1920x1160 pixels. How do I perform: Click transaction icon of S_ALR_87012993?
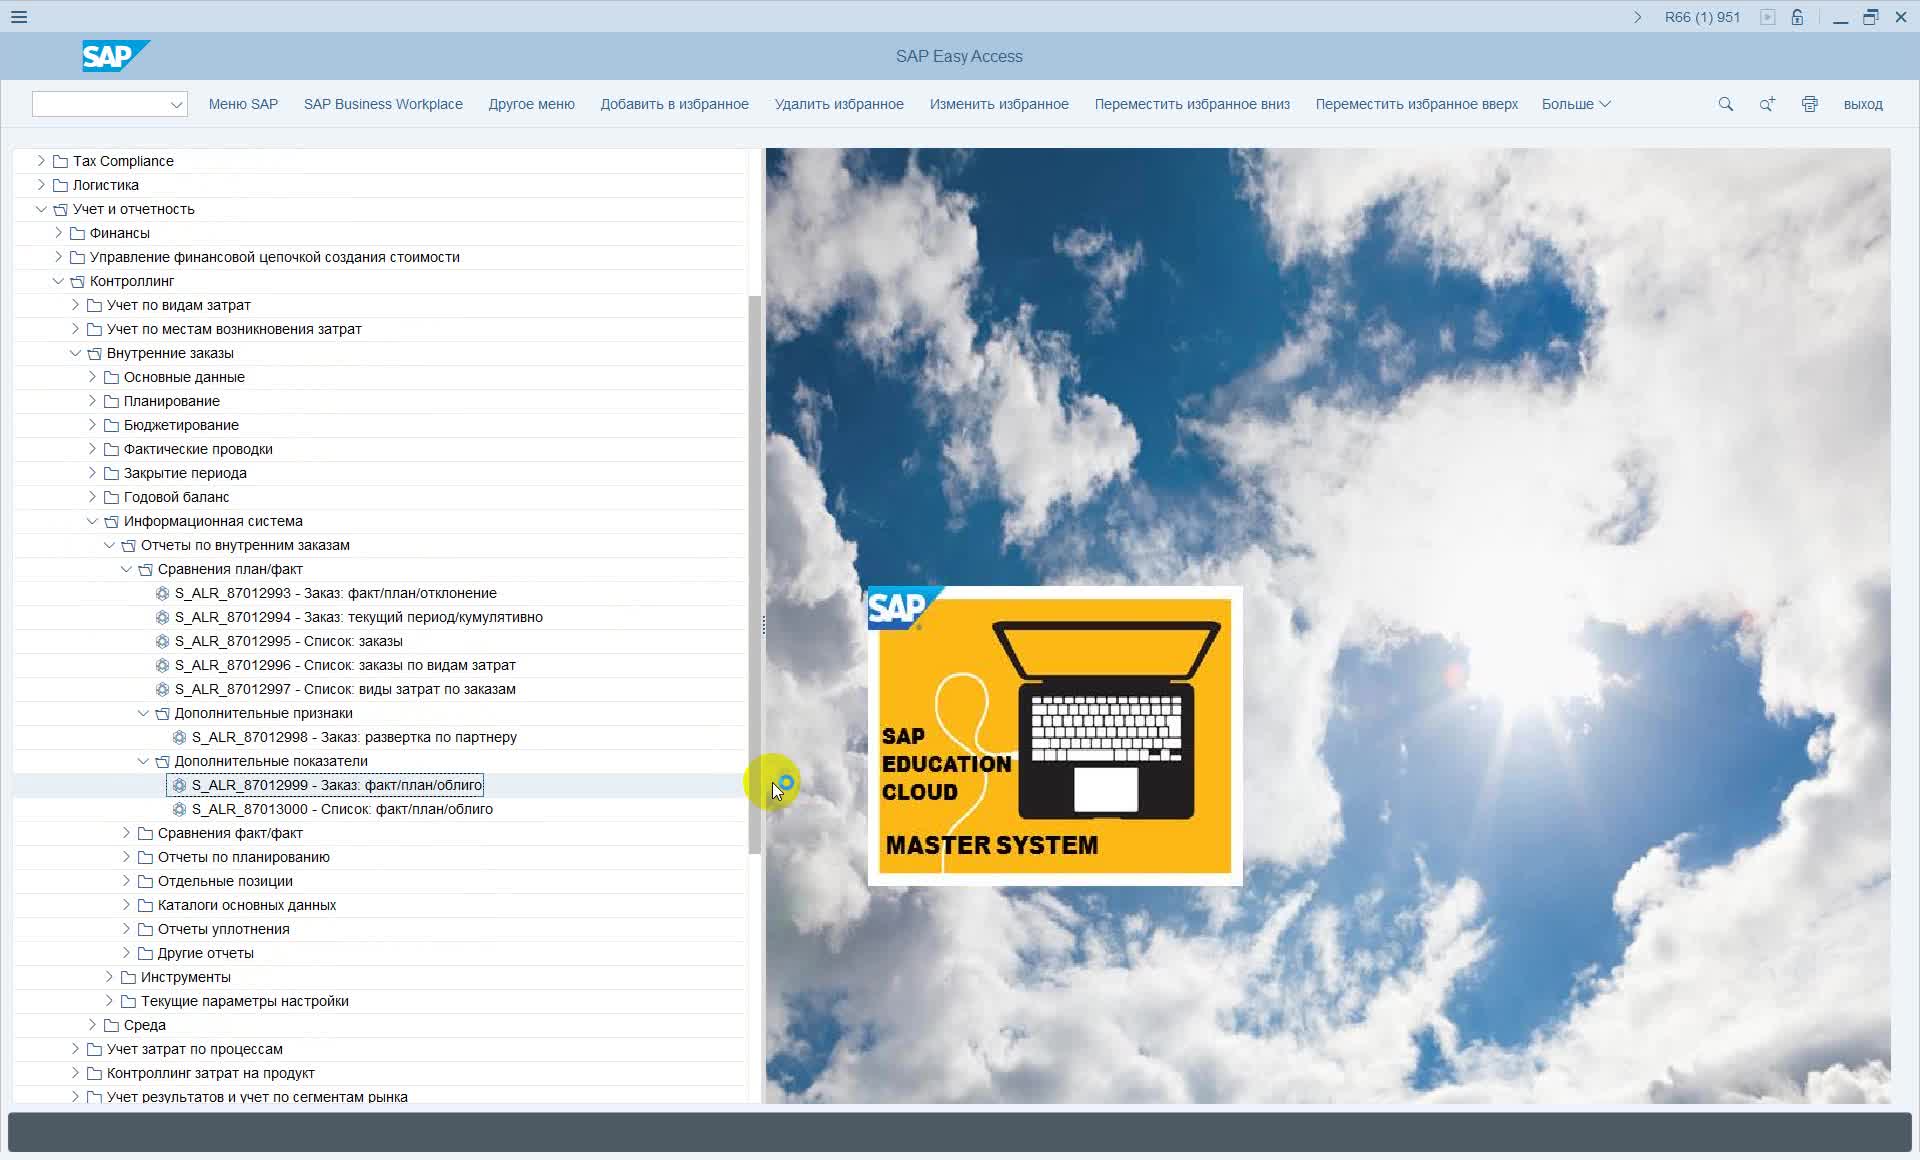(162, 593)
